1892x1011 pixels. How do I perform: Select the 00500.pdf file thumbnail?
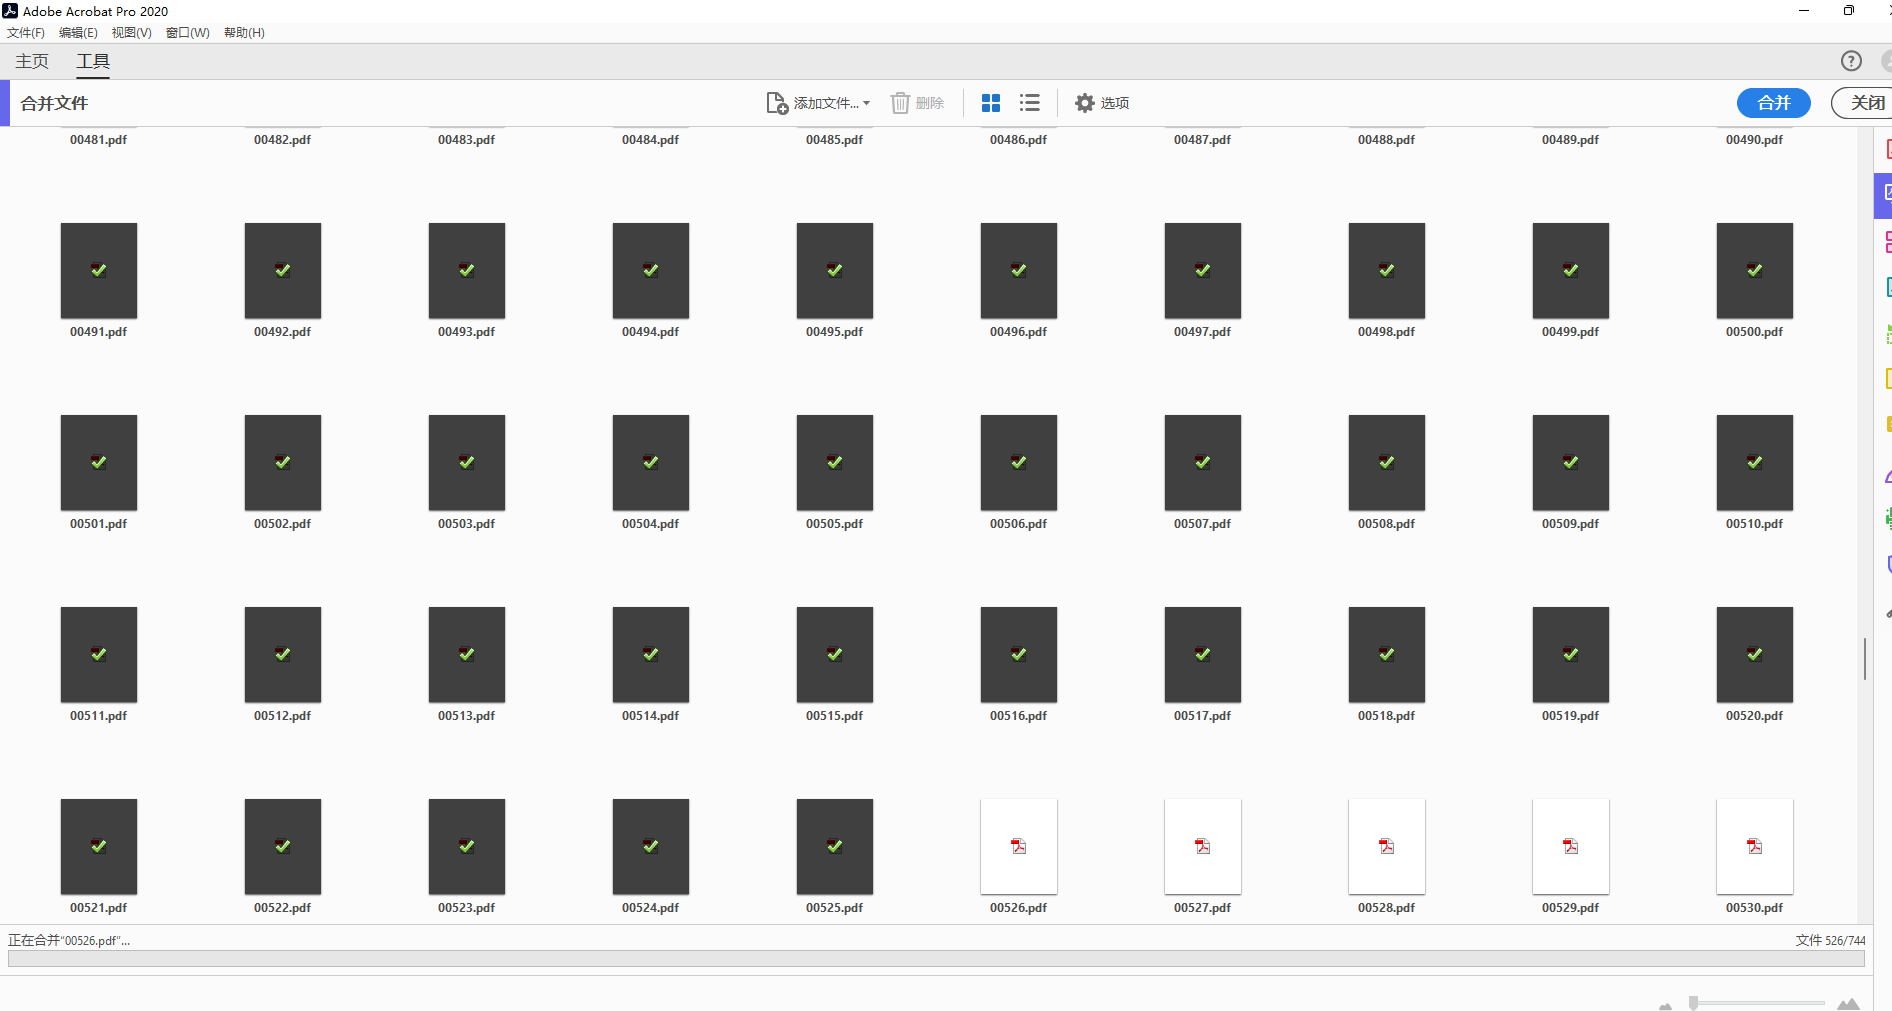pos(1754,271)
